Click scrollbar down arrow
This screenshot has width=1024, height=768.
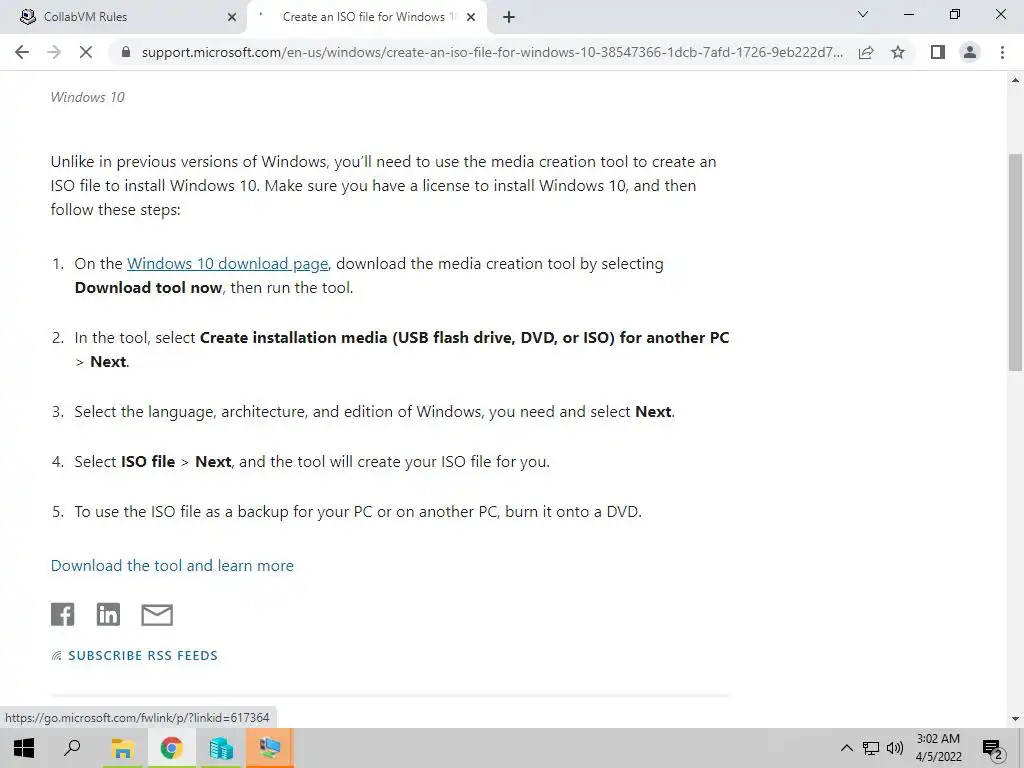coord(1015,719)
